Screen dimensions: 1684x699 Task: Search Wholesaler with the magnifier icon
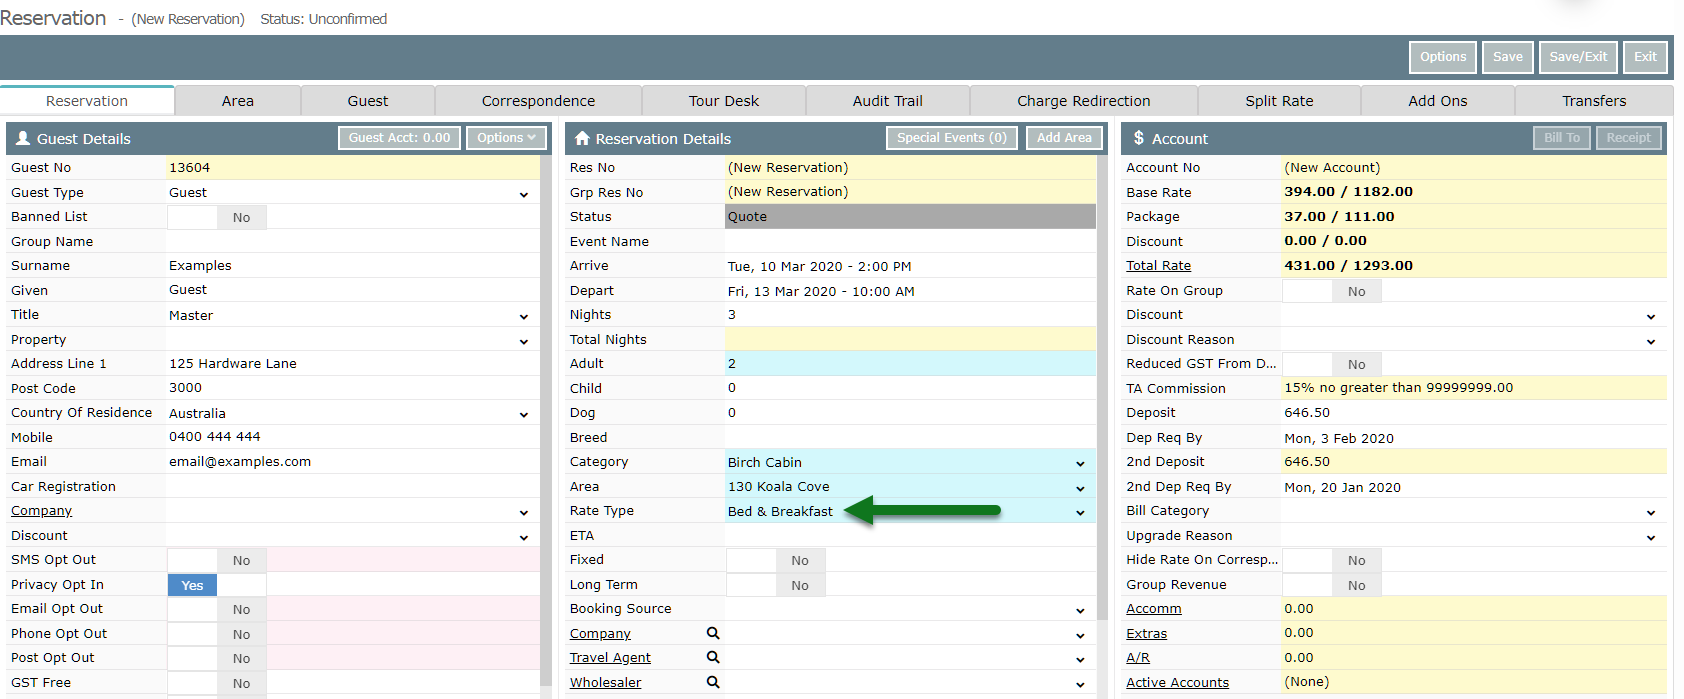[713, 682]
